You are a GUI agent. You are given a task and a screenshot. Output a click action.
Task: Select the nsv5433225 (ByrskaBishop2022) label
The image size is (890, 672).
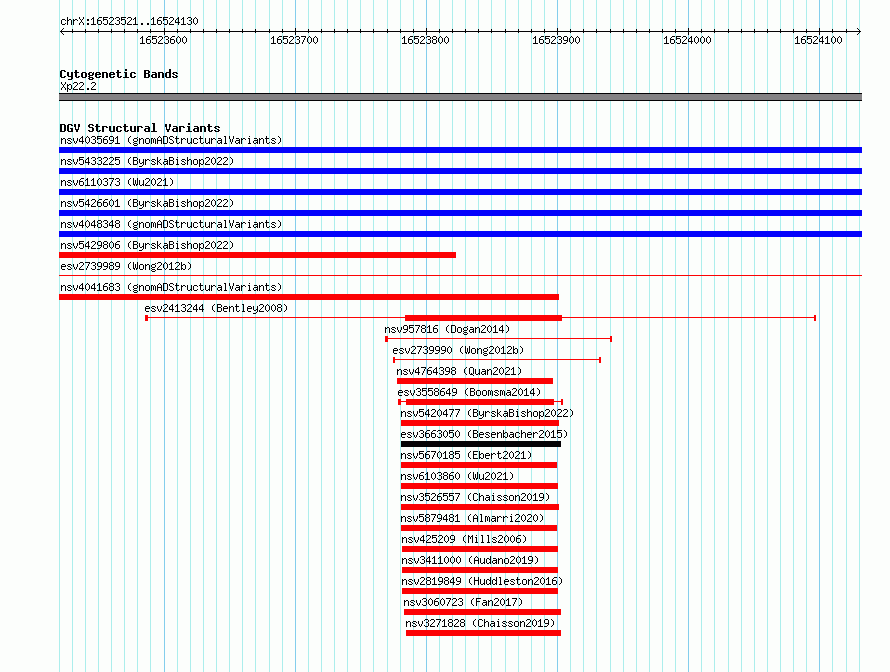click(x=147, y=161)
